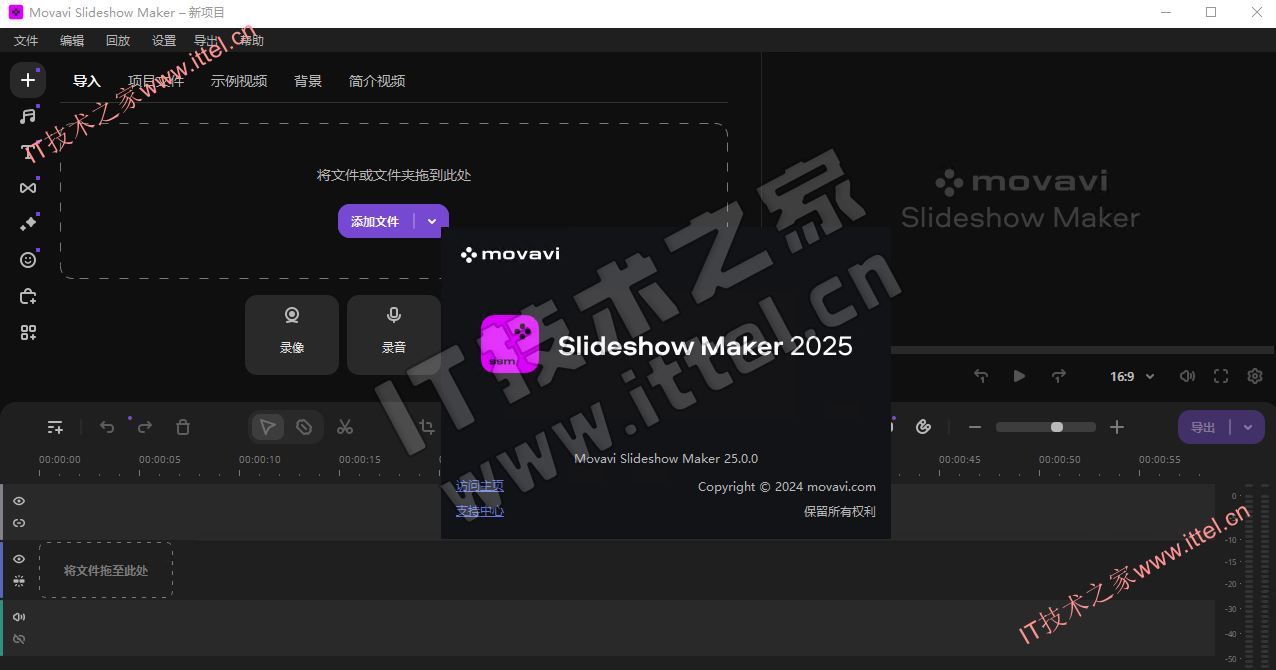Step to next frame in preview
The height and width of the screenshot is (670, 1276).
[1058, 376]
